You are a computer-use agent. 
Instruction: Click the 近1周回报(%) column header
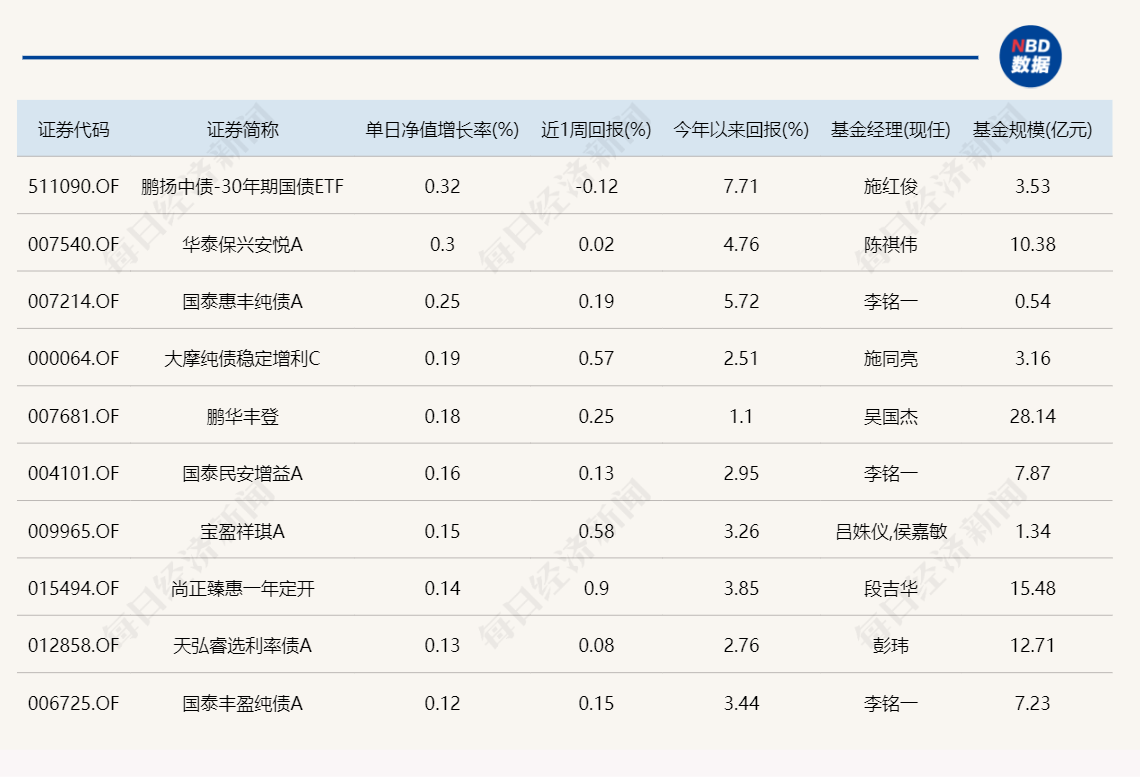(x=596, y=129)
